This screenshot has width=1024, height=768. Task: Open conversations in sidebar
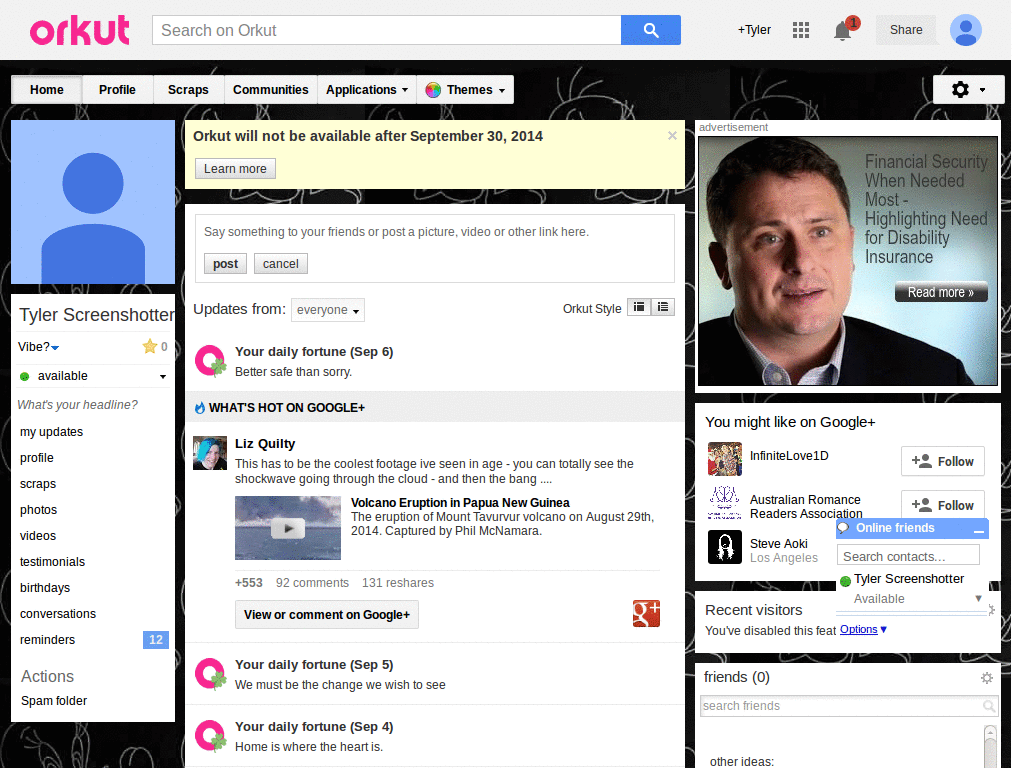point(58,614)
